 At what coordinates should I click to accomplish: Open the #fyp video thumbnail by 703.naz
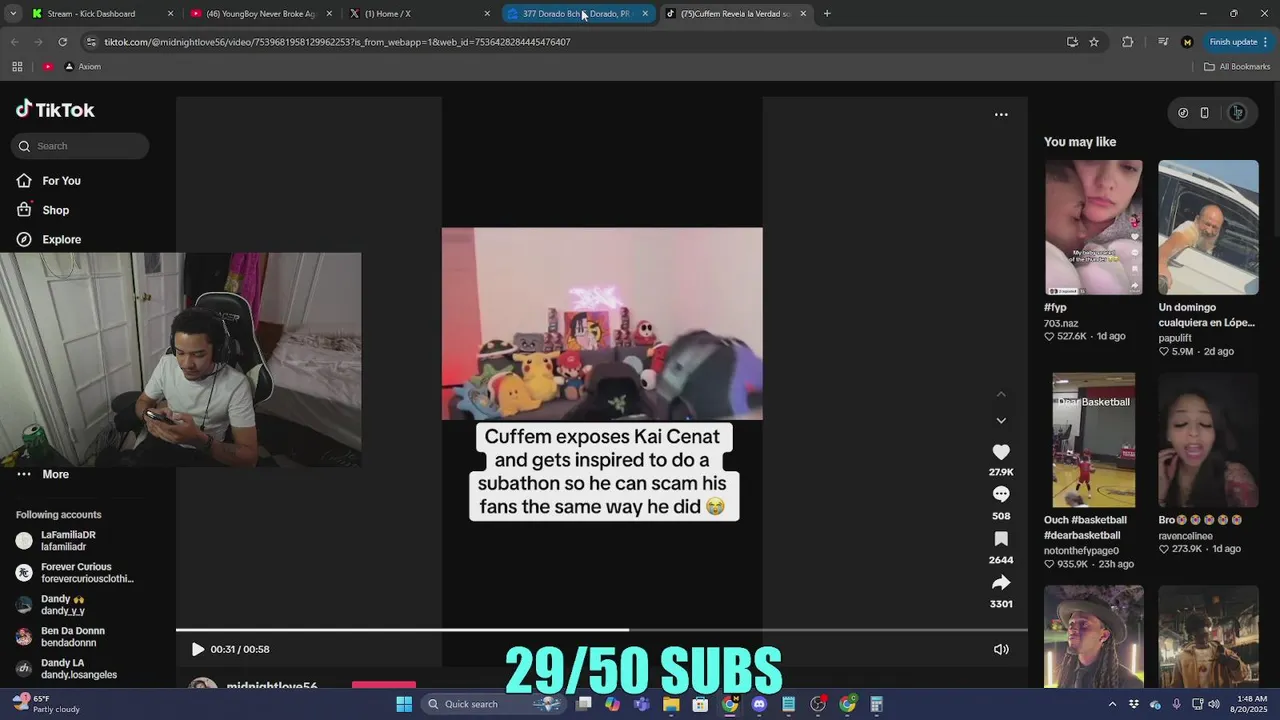[x=1093, y=227]
